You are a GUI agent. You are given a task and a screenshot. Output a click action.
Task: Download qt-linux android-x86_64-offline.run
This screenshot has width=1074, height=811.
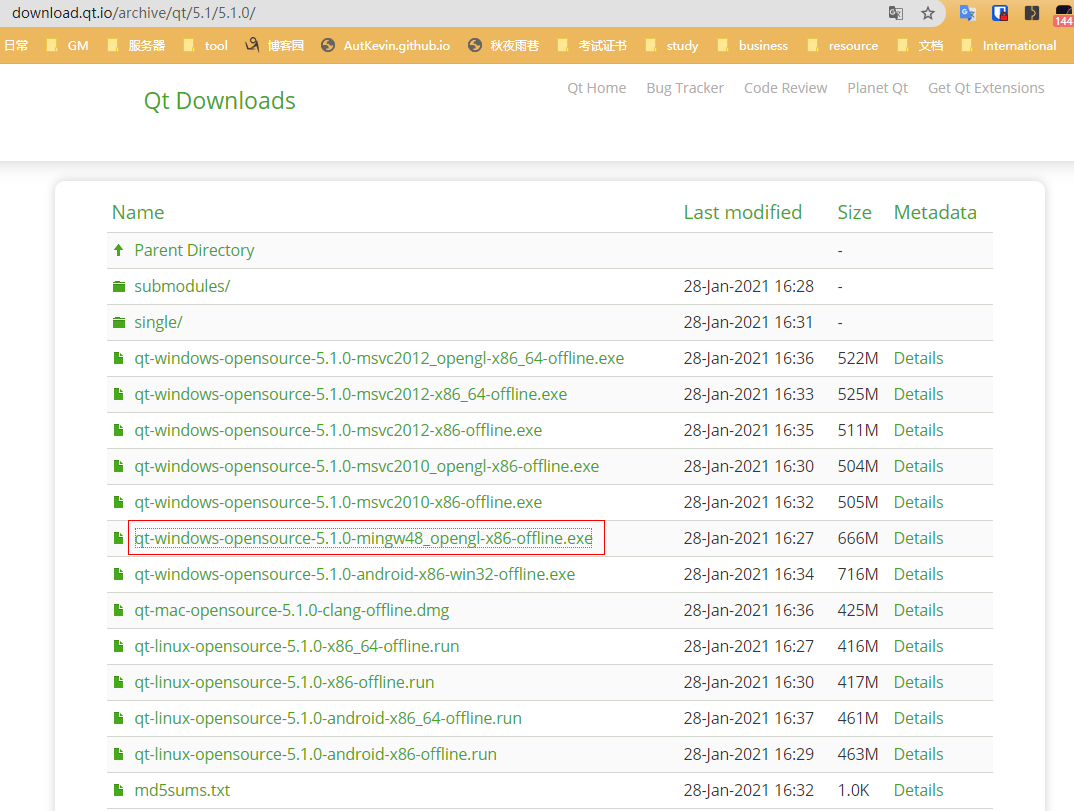[x=328, y=719]
